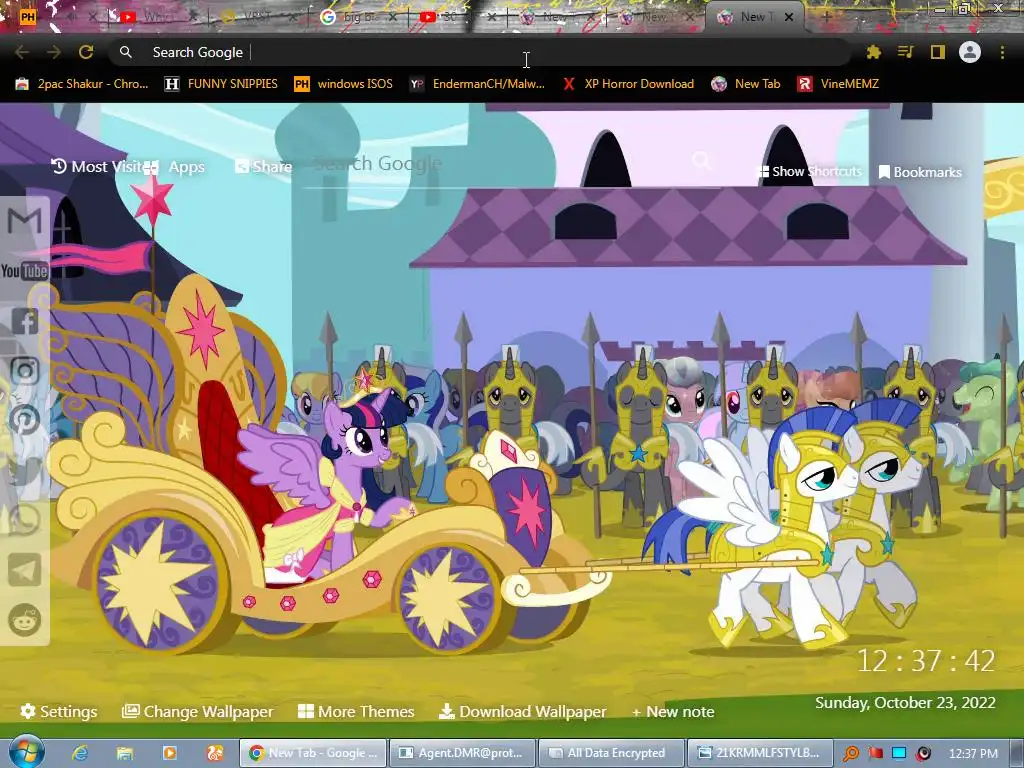Open the VineMEMZ bookmark
The height and width of the screenshot is (768, 1024).
tap(838, 84)
